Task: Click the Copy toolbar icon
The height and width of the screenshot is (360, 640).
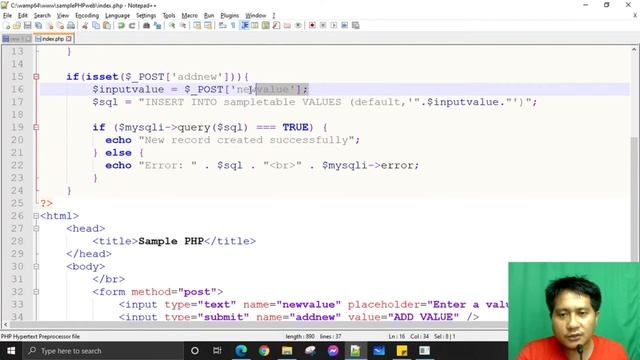Action: (96, 25)
